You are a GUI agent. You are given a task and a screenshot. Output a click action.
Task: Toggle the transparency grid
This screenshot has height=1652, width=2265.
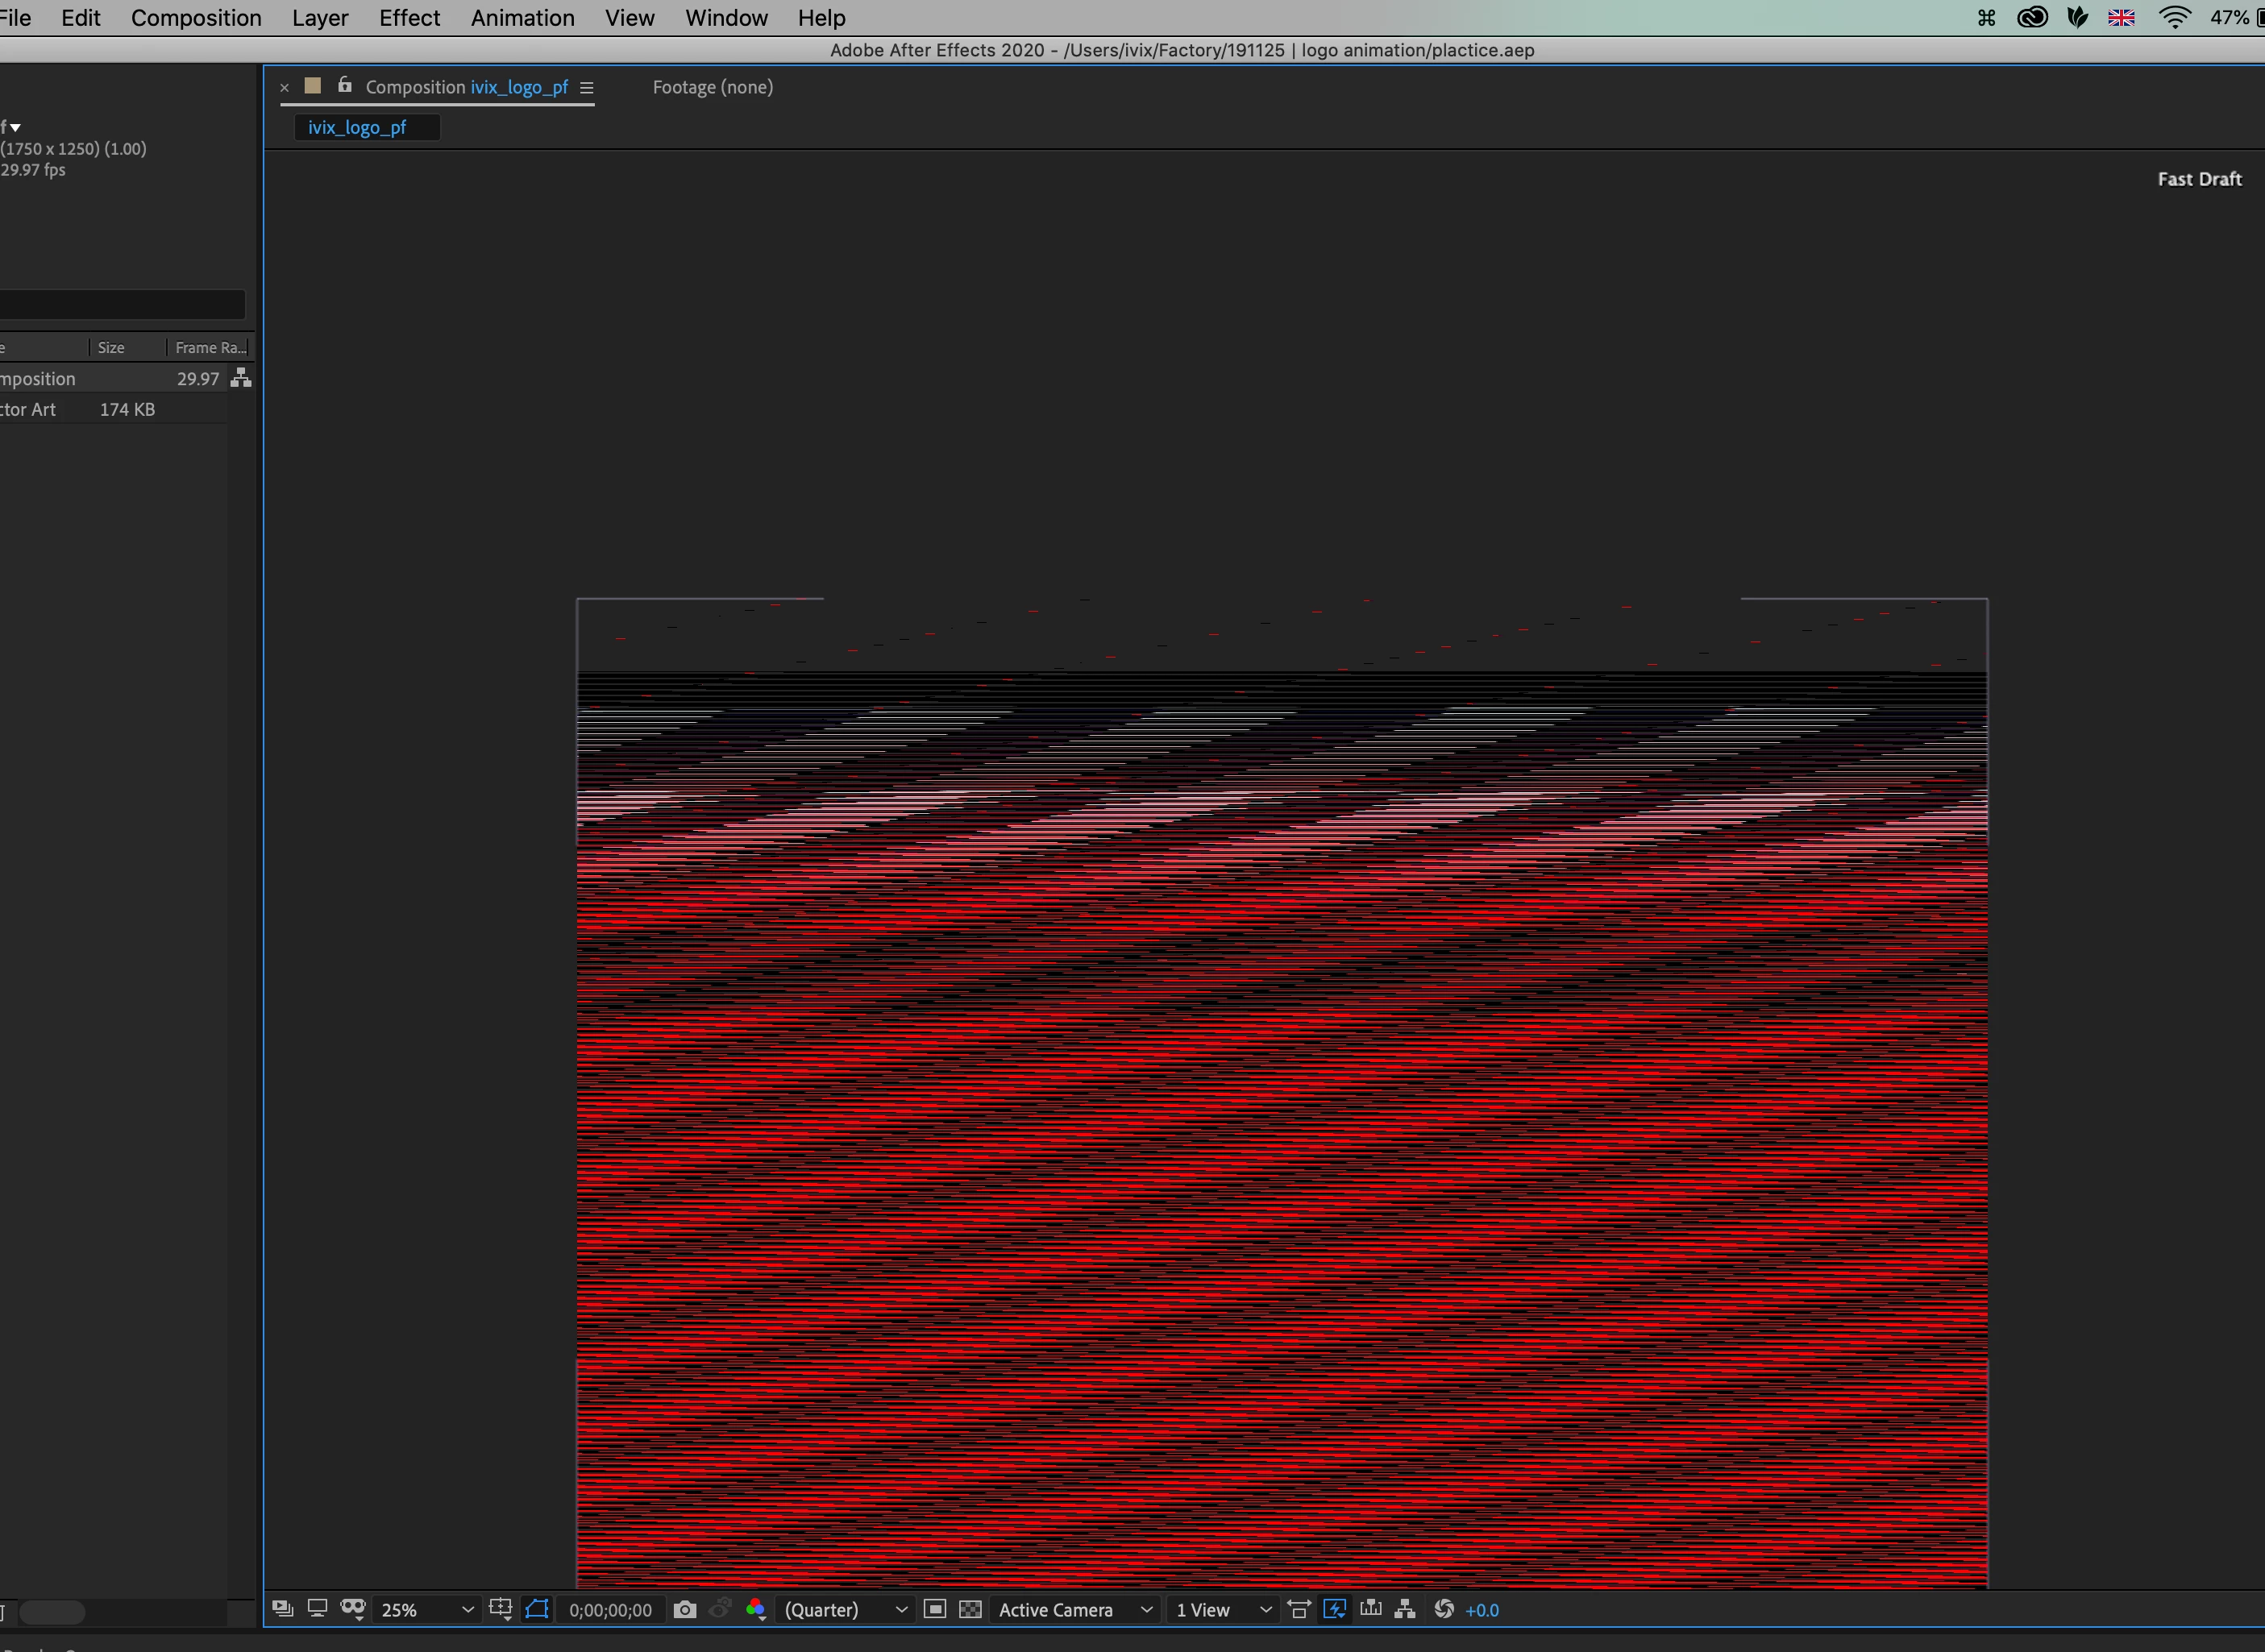pyautogui.click(x=970, y=1609)
